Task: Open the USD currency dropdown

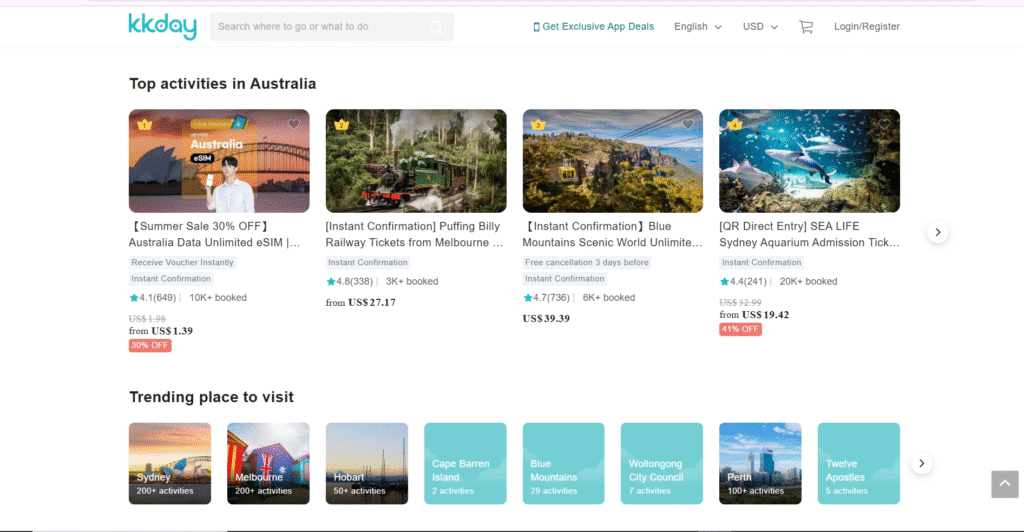Action: click(759, 27)
